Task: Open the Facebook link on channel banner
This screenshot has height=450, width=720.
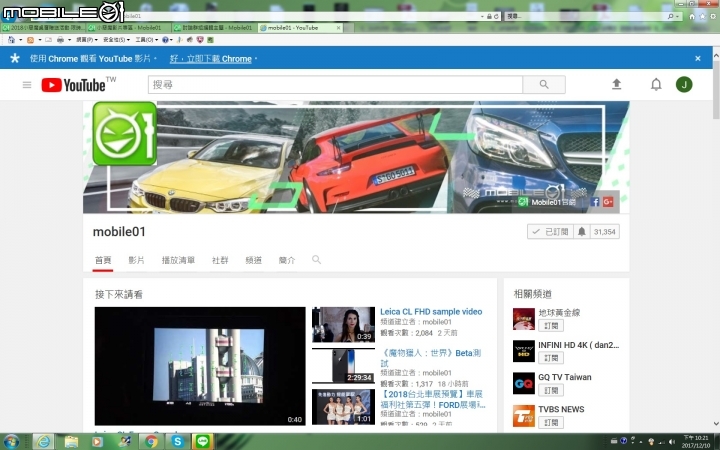Action: tap(595, 202)
